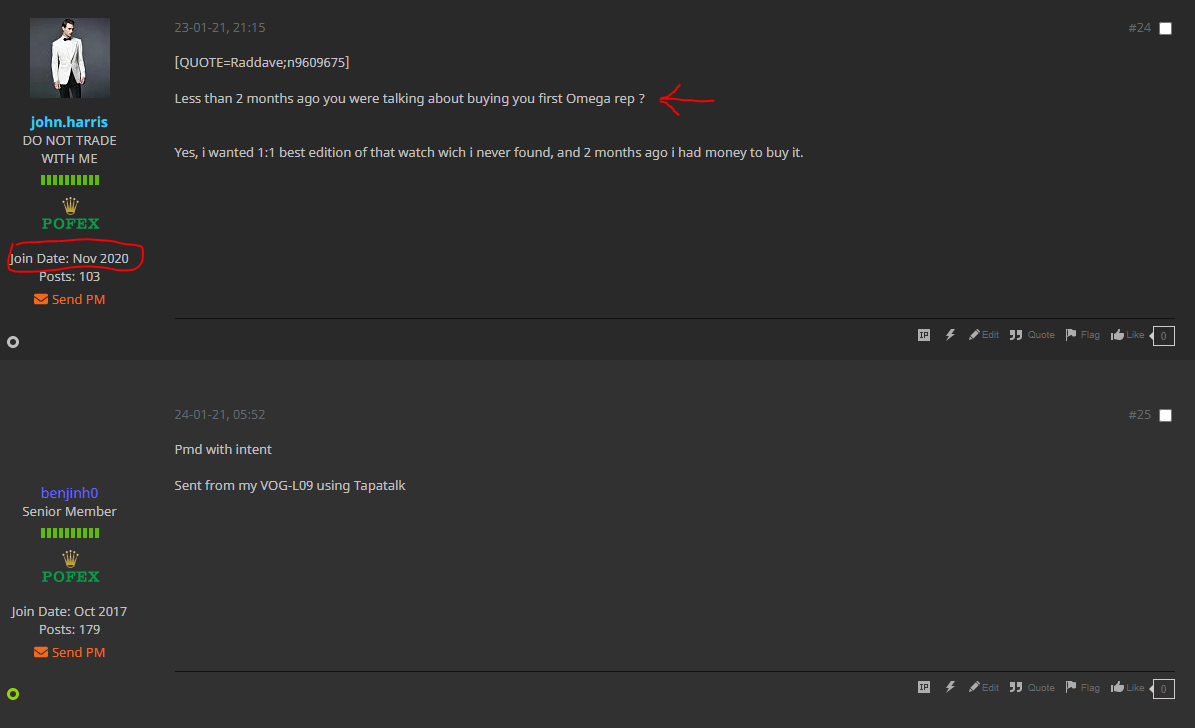Image resolution: width=1195 pixels, height=728 pixels.
Task: Click the IP icon under post #24
Action: click(924, 335)
